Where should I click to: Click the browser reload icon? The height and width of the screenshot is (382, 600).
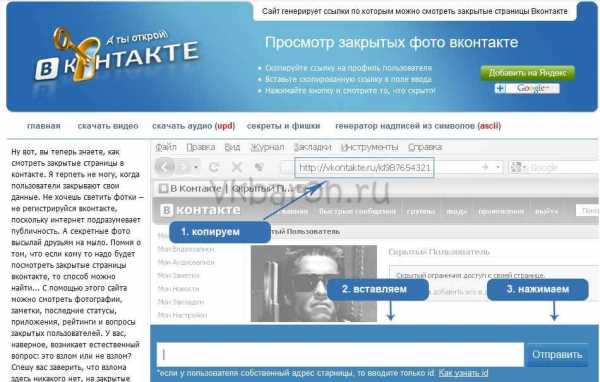pos(214,167)
